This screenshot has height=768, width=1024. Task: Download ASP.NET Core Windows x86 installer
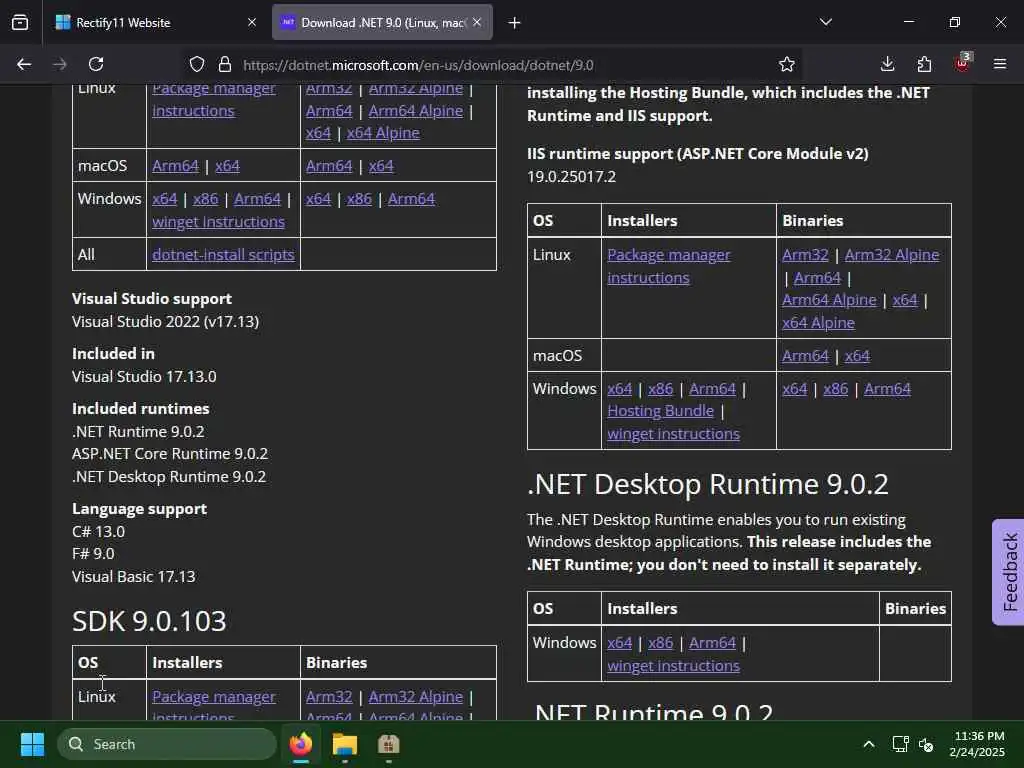pos(660,389)
